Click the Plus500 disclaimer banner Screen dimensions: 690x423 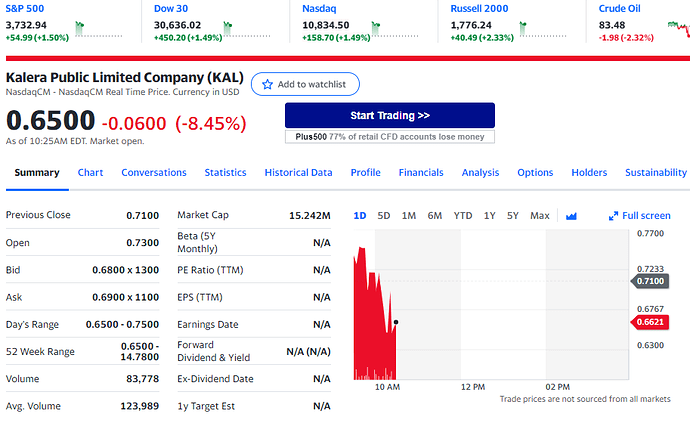pyautogui.click(x=390, y=137)
